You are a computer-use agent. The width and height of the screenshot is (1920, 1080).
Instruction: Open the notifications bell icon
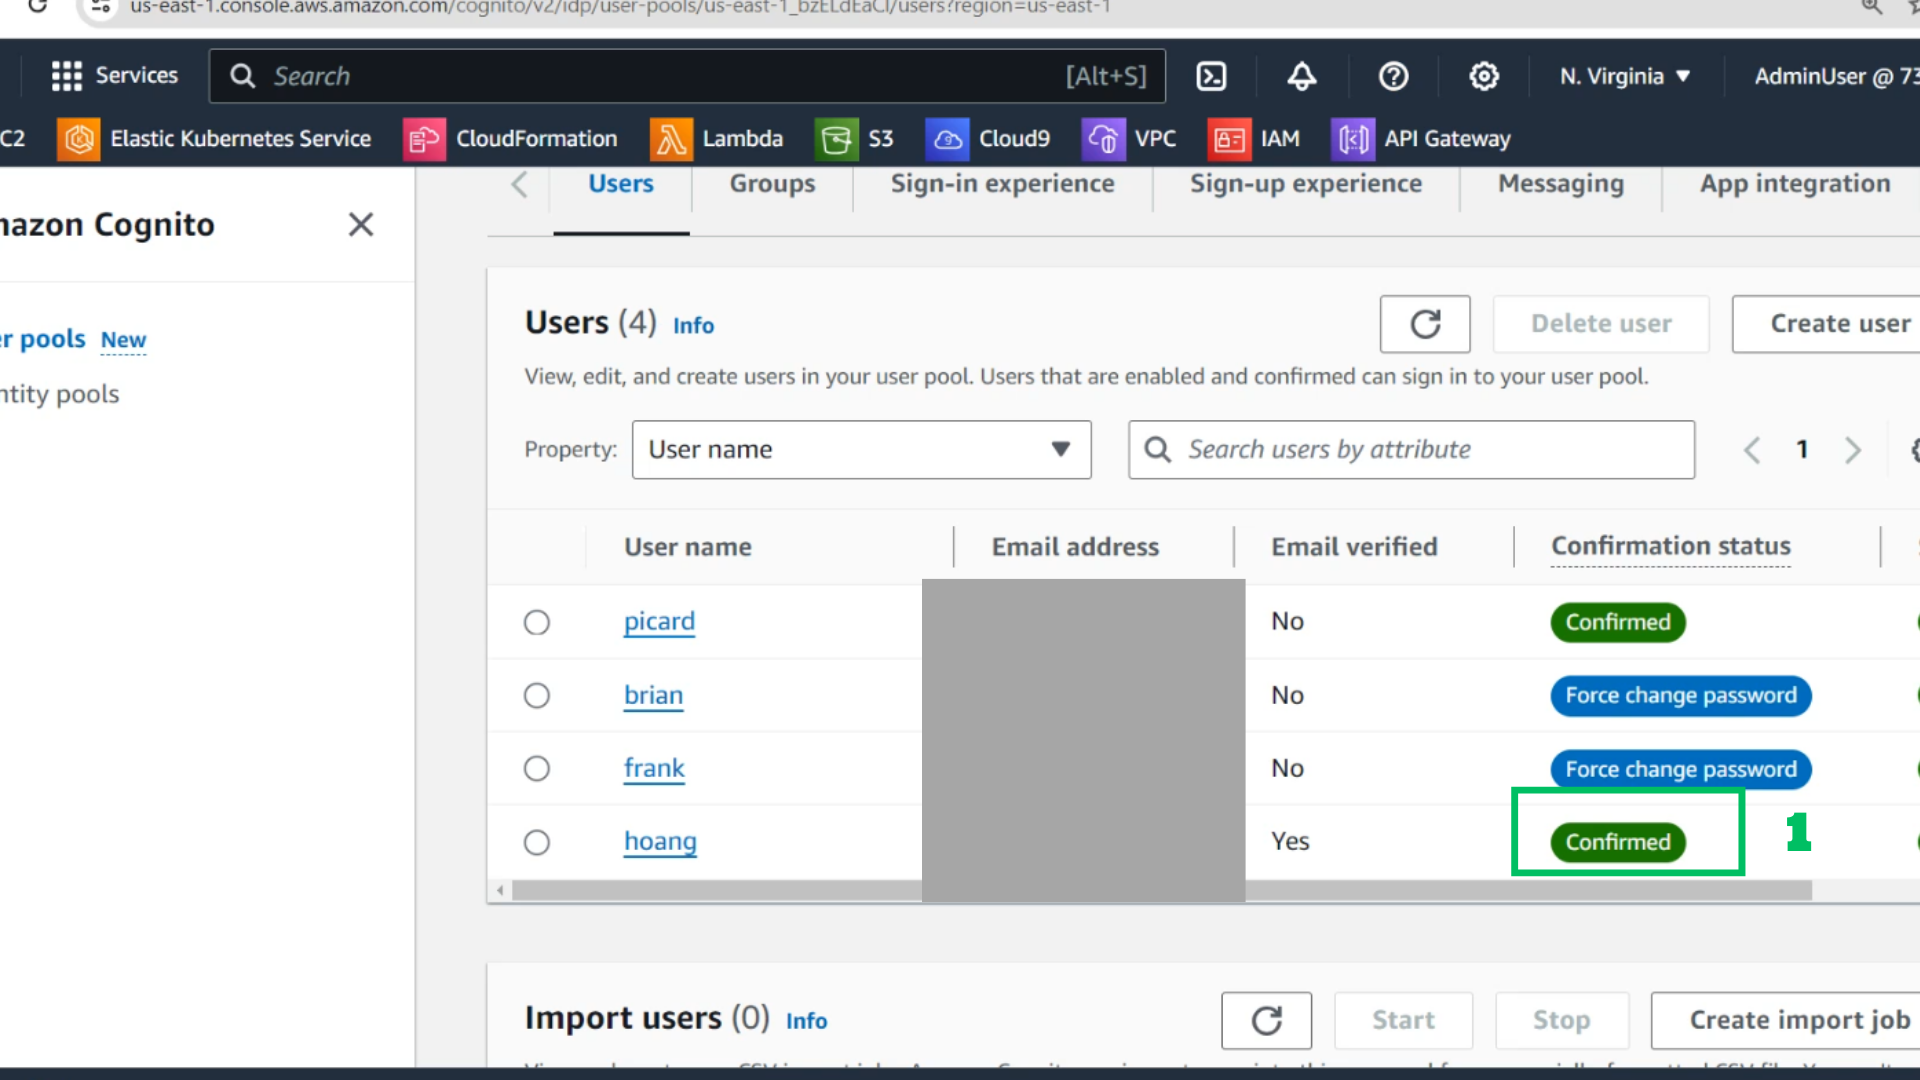[x=1301, y=76]
